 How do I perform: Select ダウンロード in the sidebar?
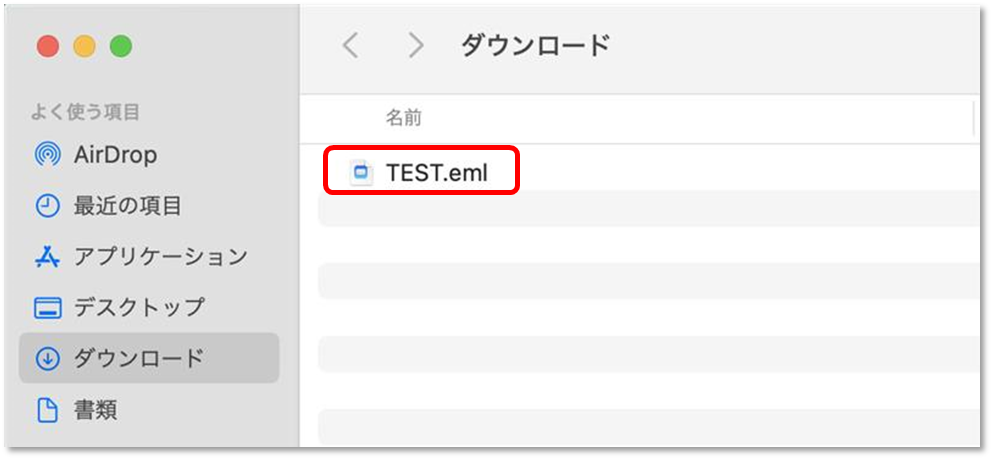tap(139, 359)
